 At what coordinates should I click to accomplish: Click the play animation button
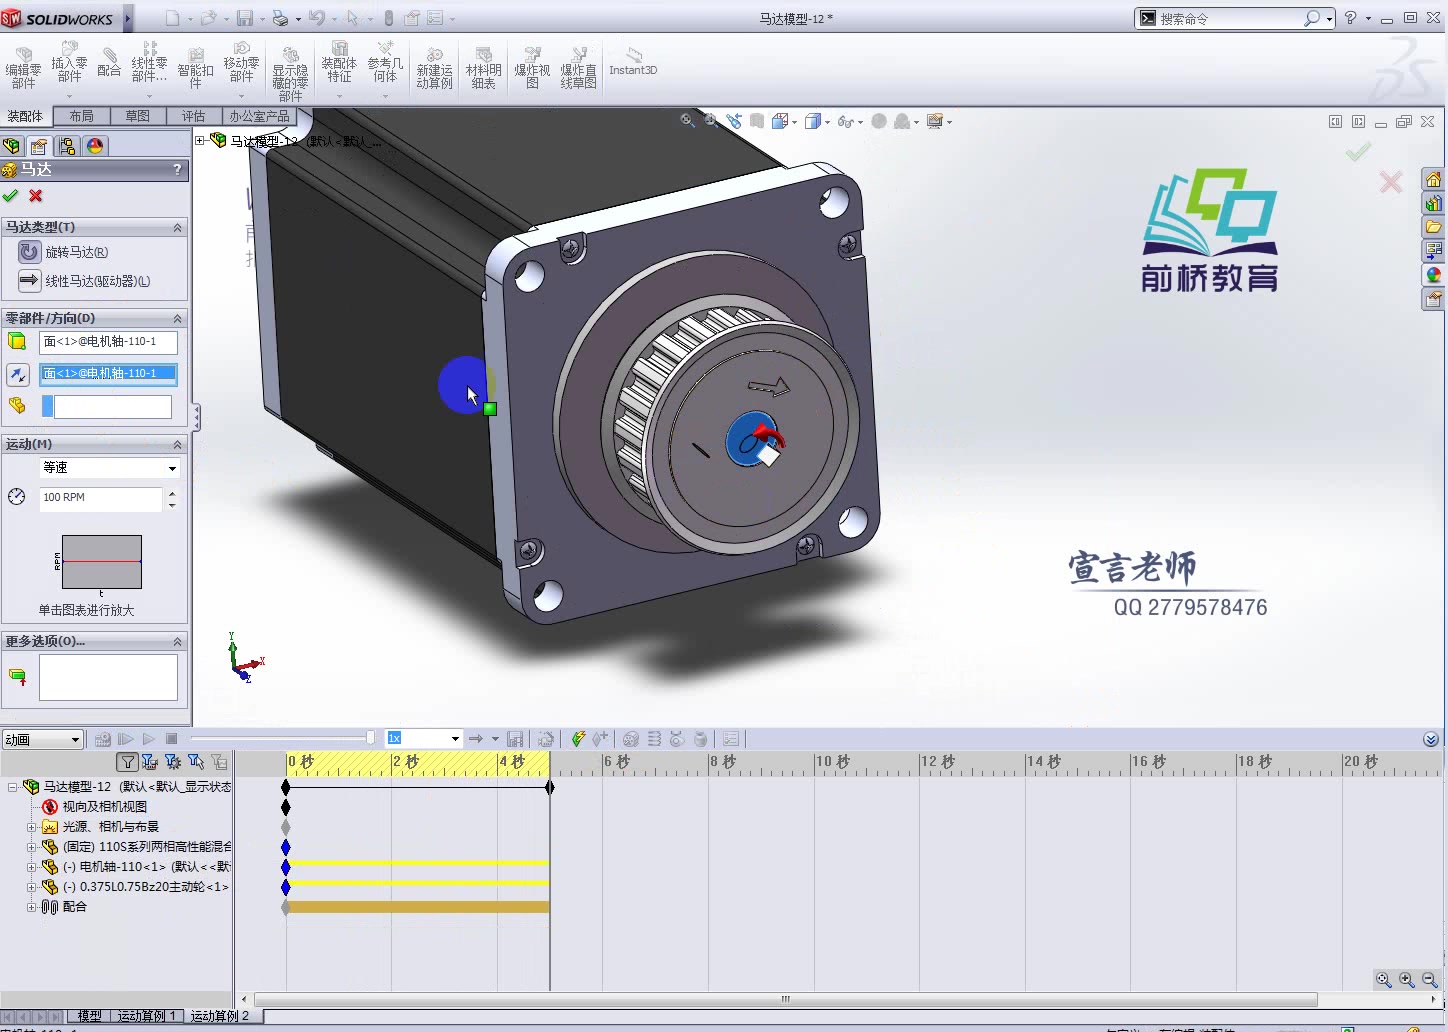click(x=148, y=739)
